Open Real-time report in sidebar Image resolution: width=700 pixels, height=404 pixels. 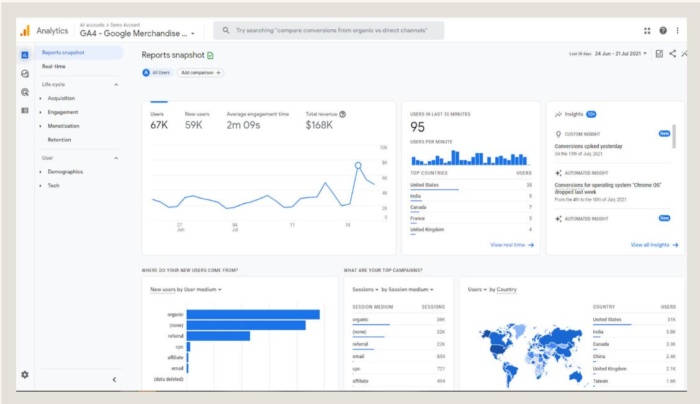pos(54,67)
